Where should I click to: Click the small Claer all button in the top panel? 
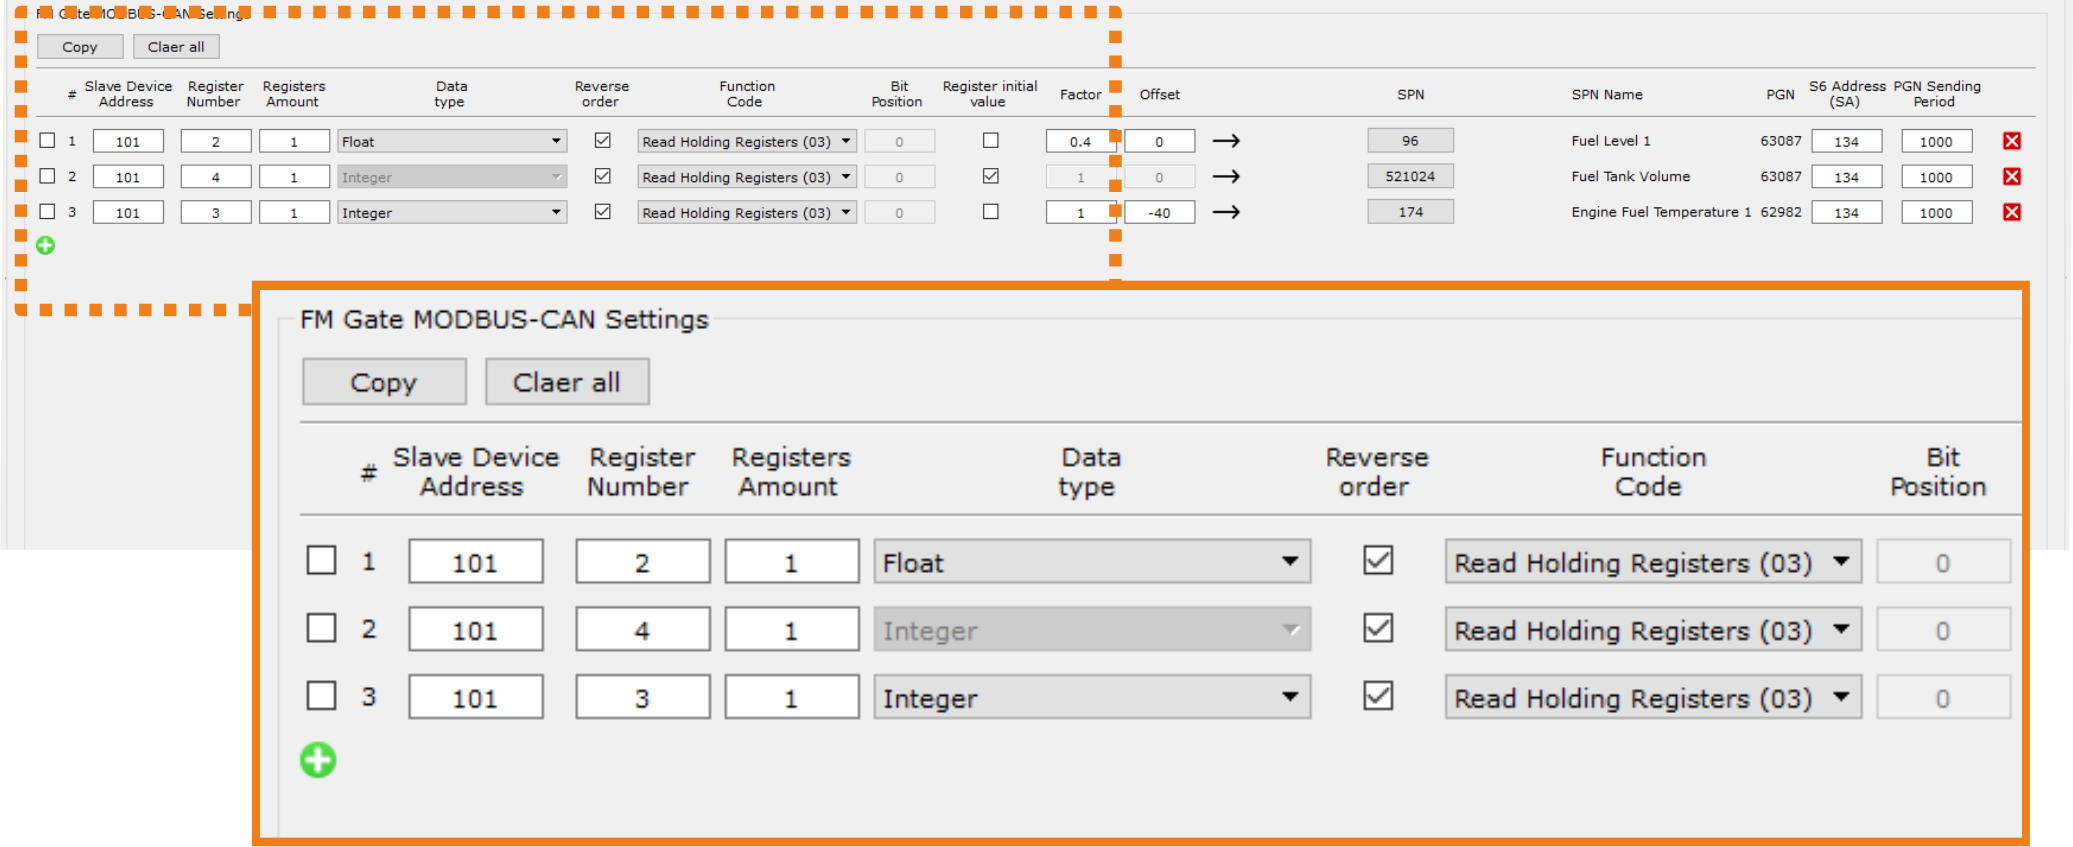[176, 47]
